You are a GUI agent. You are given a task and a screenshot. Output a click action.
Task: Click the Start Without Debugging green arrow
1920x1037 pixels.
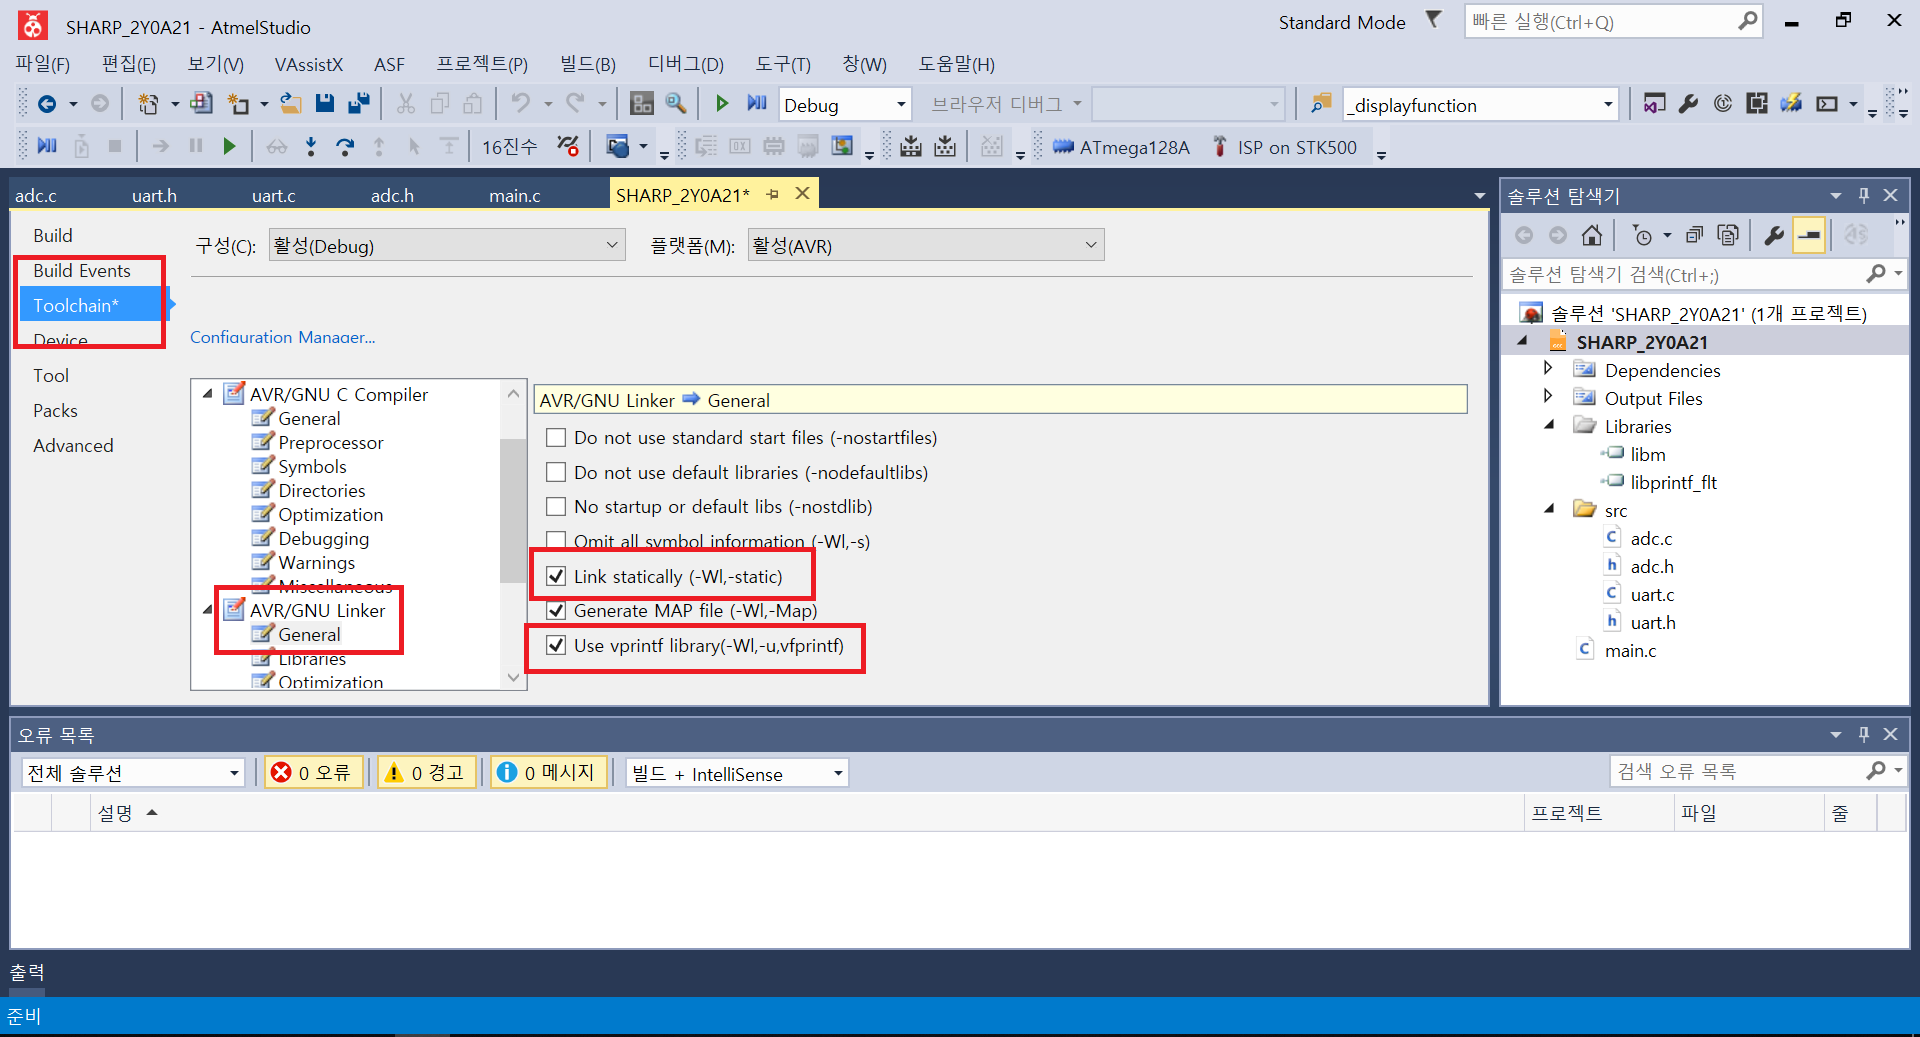click(x=722, y=104)
